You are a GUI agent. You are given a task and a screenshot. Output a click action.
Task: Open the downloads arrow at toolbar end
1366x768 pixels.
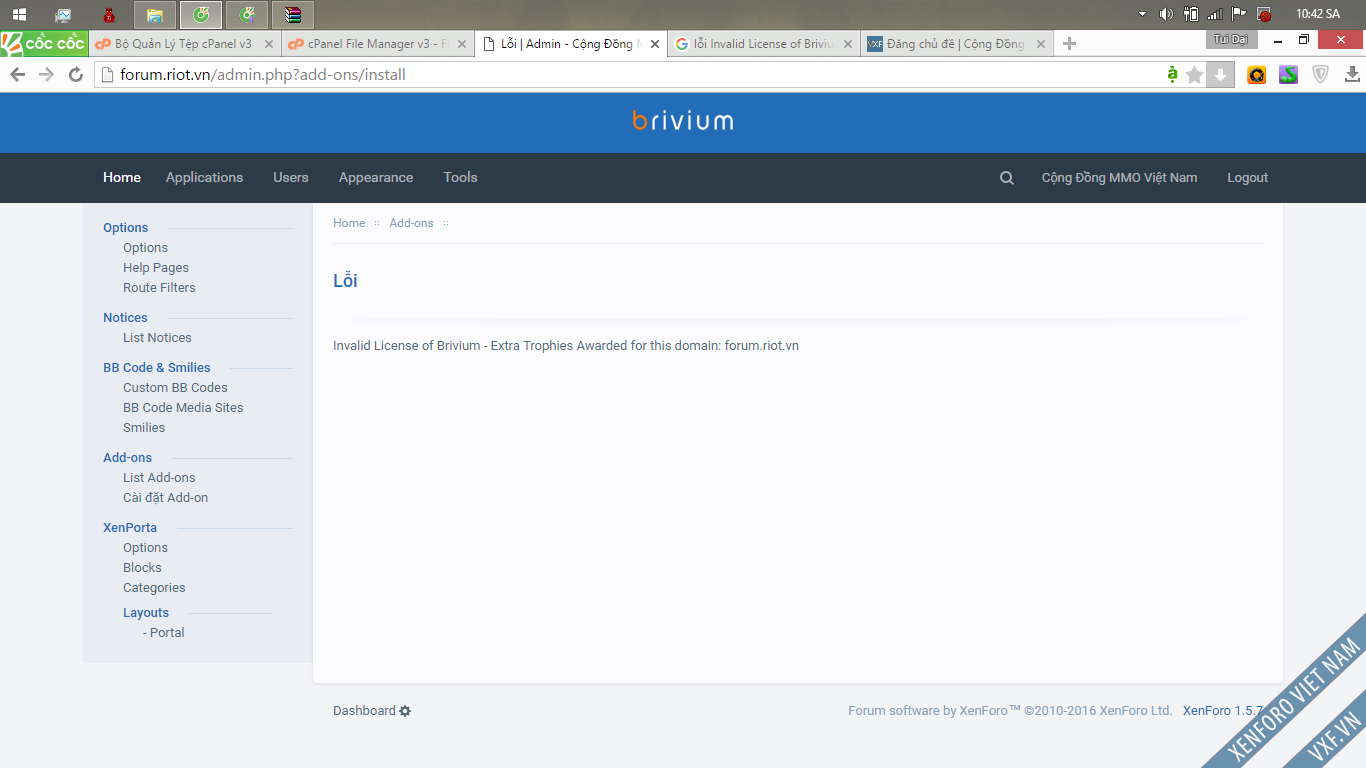point(1352,74)
